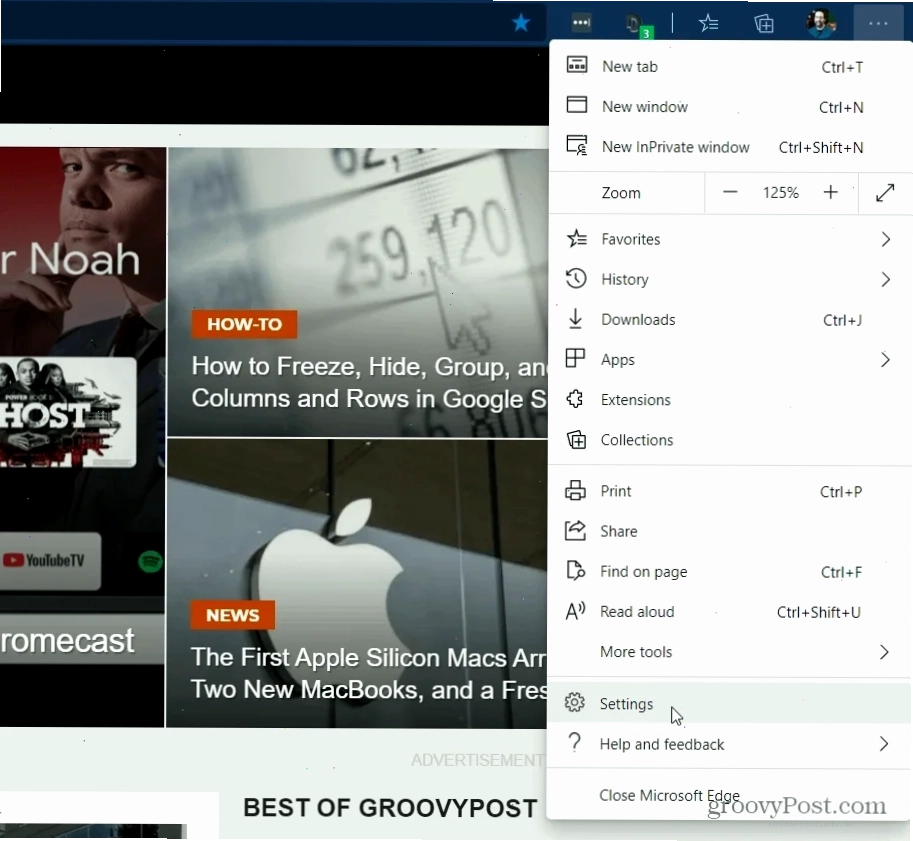This screenshot has width=913, height=841.
Task: Click the BEST OF GROOVYPOST heading
Action: click(x=390, y=808)
